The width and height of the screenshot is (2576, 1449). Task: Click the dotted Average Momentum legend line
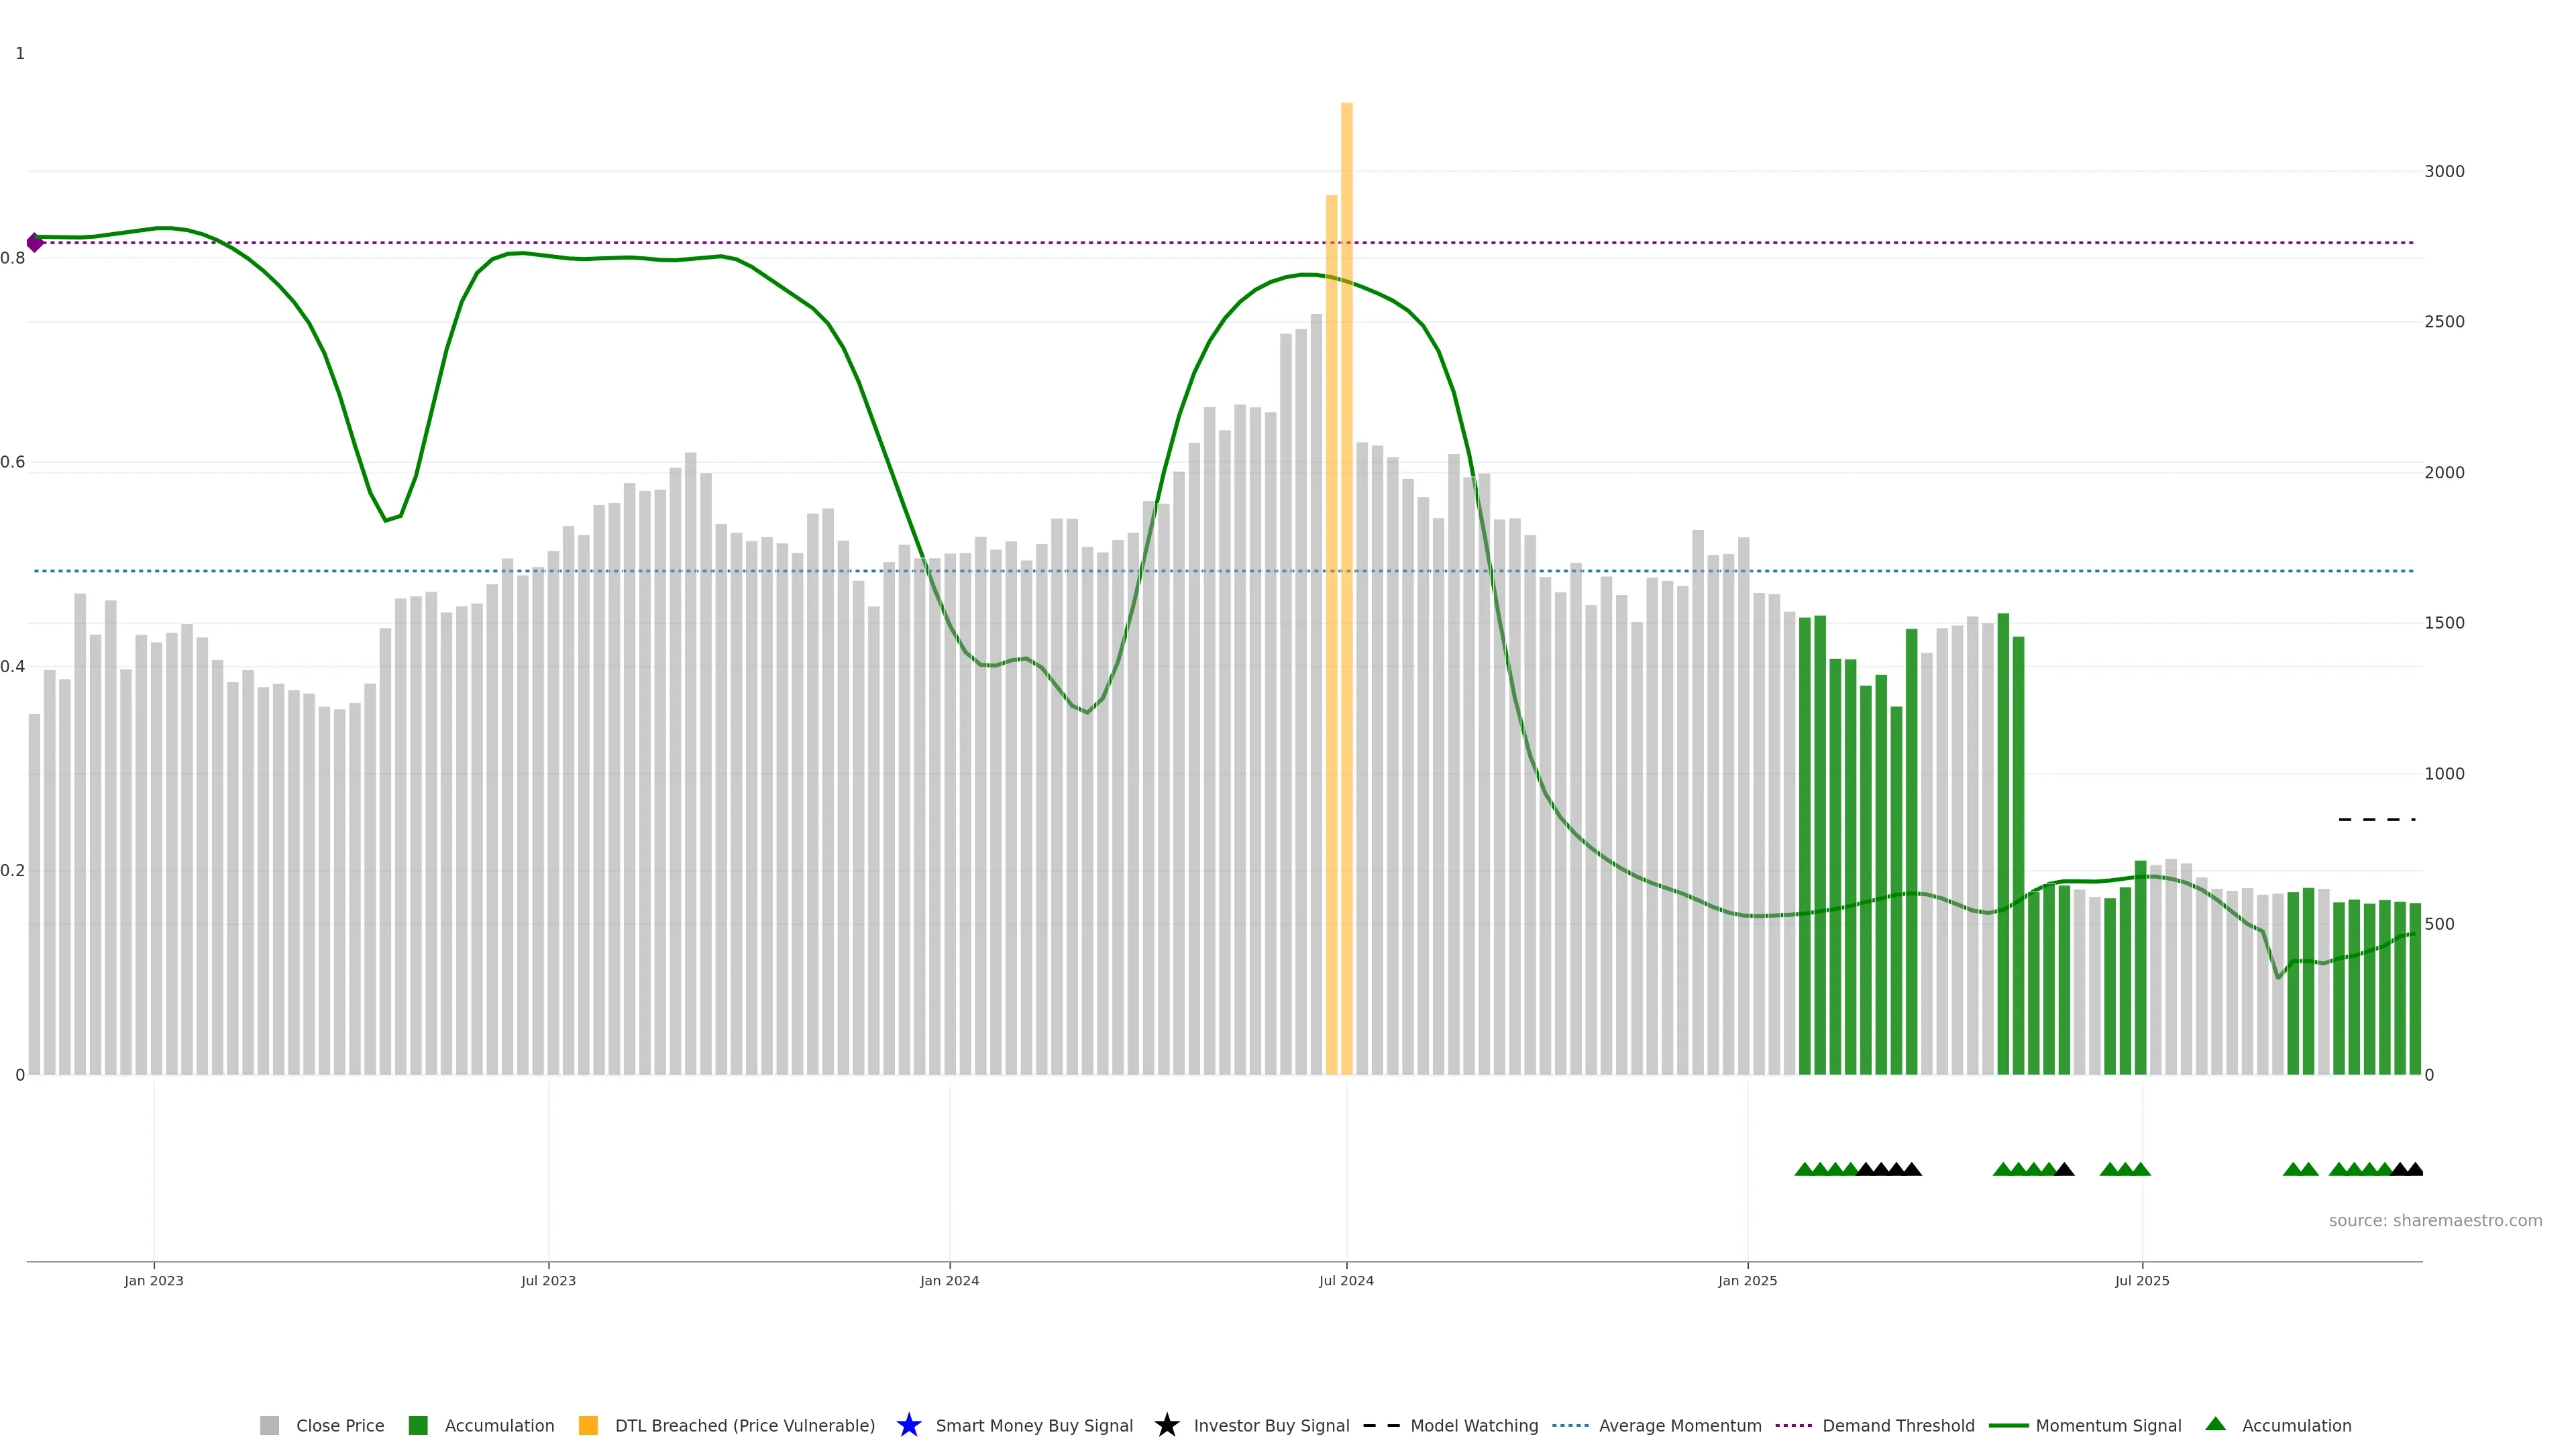[1570, 1425]
